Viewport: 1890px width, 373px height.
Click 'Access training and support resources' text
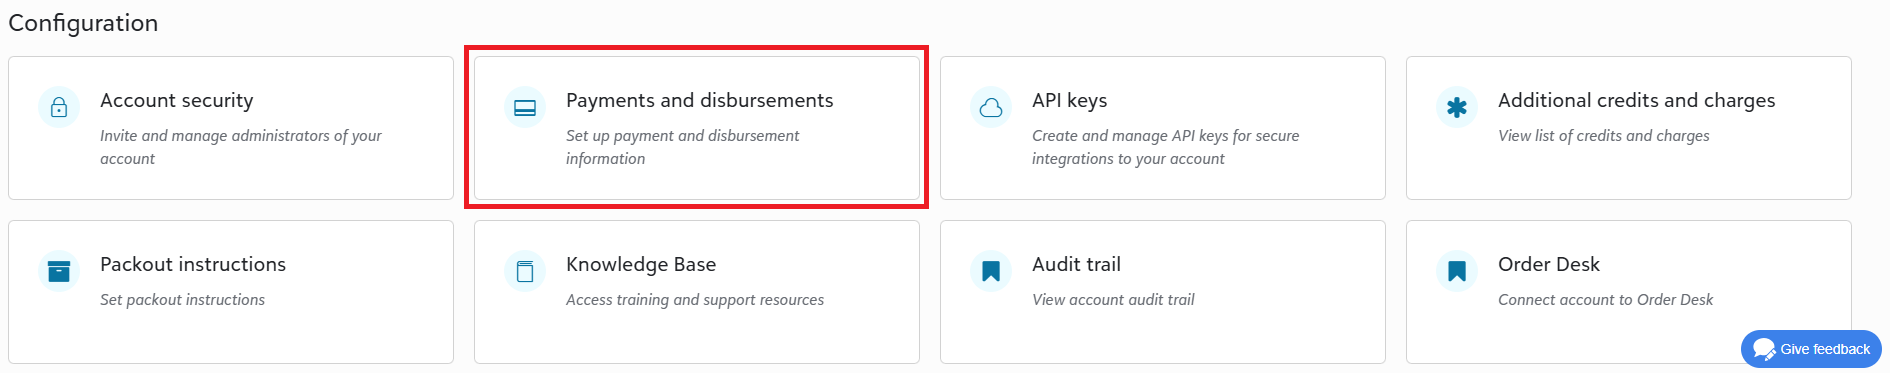[695, 300]
